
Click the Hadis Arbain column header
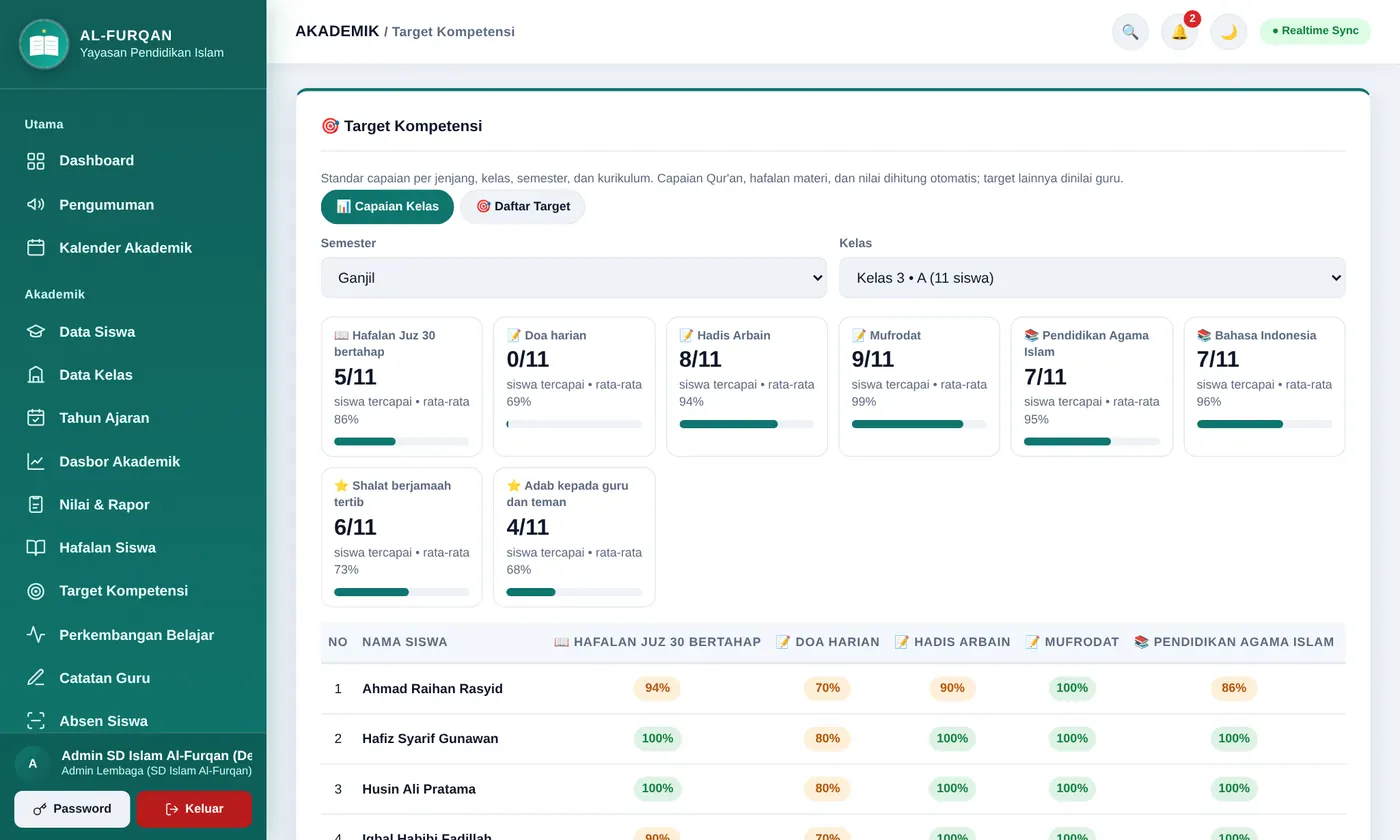pyautogui.click(x=952, y=642)
